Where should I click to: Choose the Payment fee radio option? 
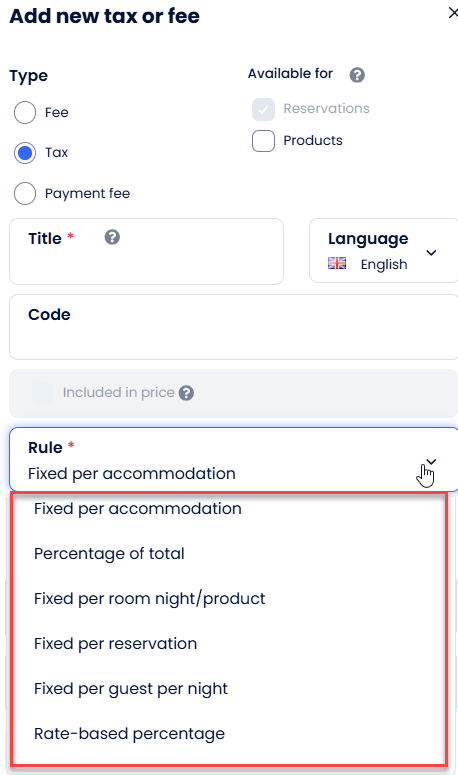coord(25,193)
